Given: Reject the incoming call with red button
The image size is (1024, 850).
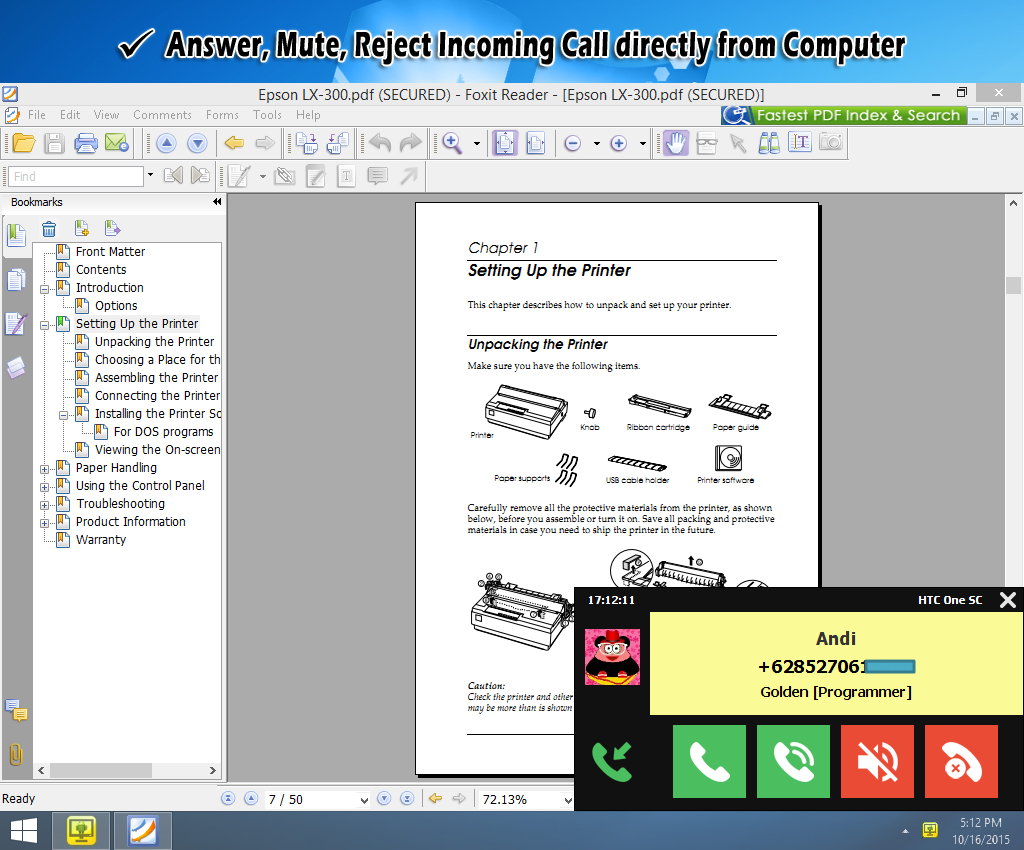Looking at the screenshot, I should click(961, 762).
